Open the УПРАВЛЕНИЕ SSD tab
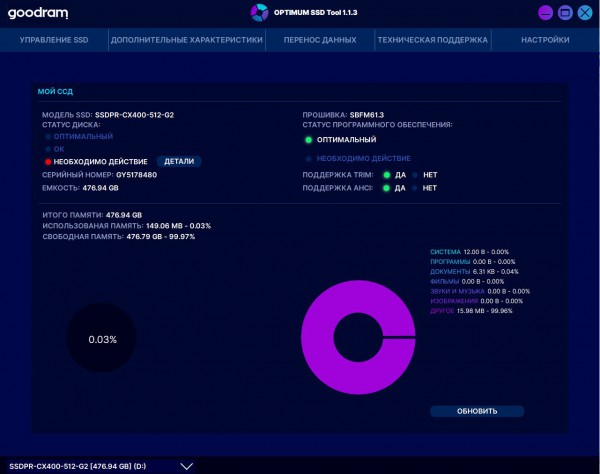The height and width of the screenshot is (474, 600). [54, 40]
